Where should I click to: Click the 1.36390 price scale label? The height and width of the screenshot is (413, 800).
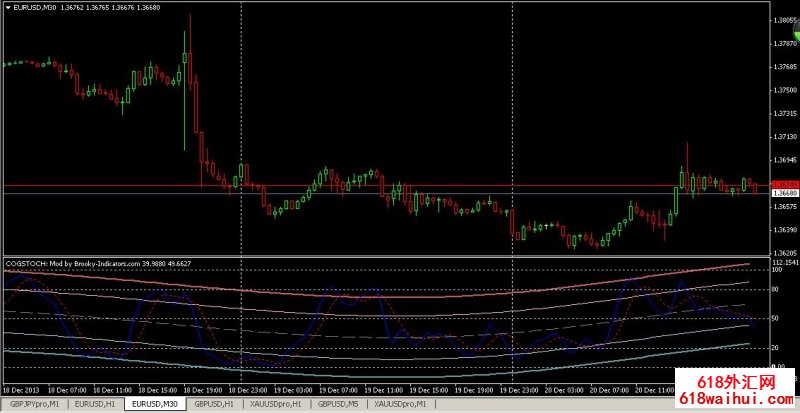click(785, 230)
